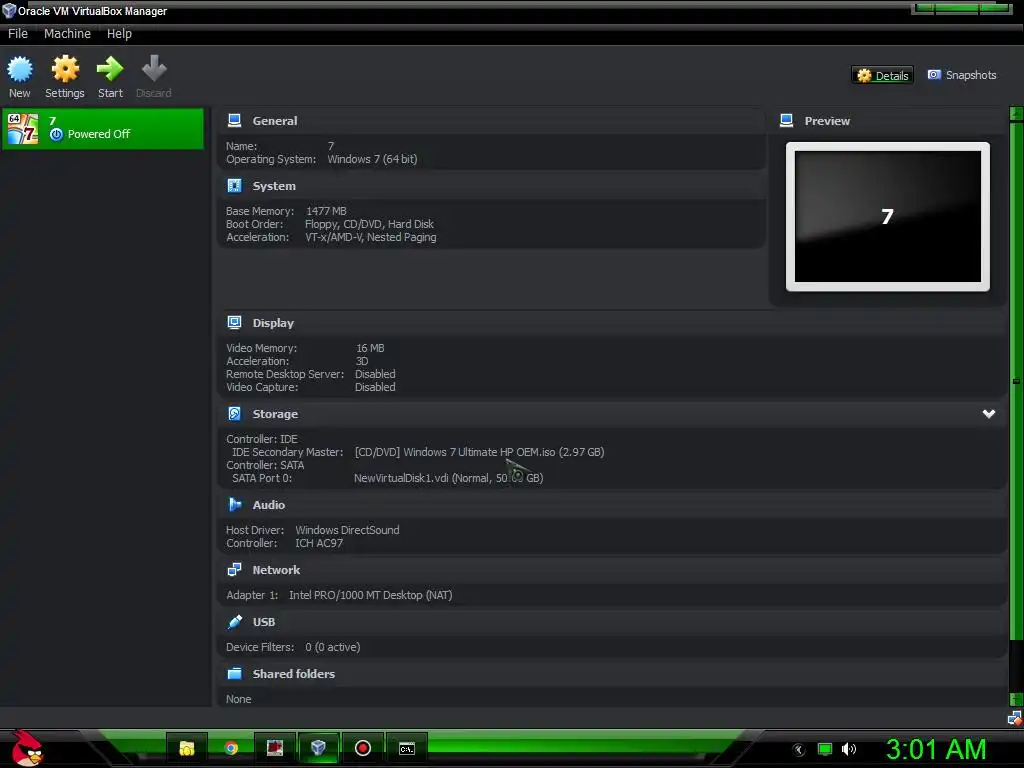1024x768 pixels.
Task: Click the VM preview thumbnail
Action: [888, 216]
